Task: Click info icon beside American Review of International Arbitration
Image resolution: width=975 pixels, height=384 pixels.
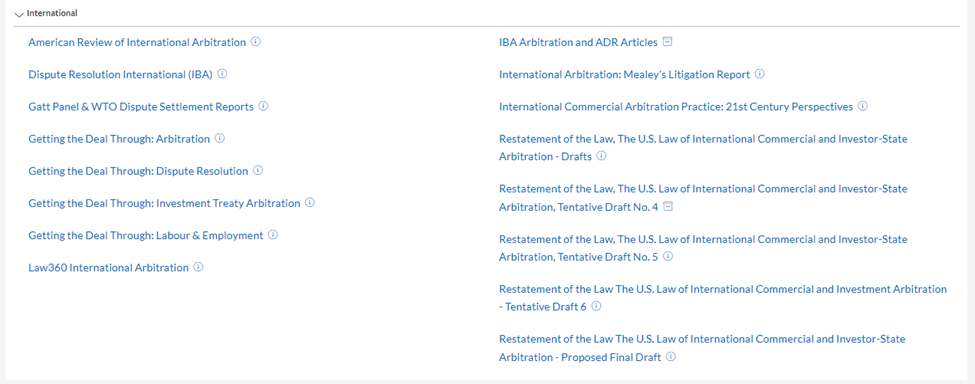Action: tap(255, 42)
